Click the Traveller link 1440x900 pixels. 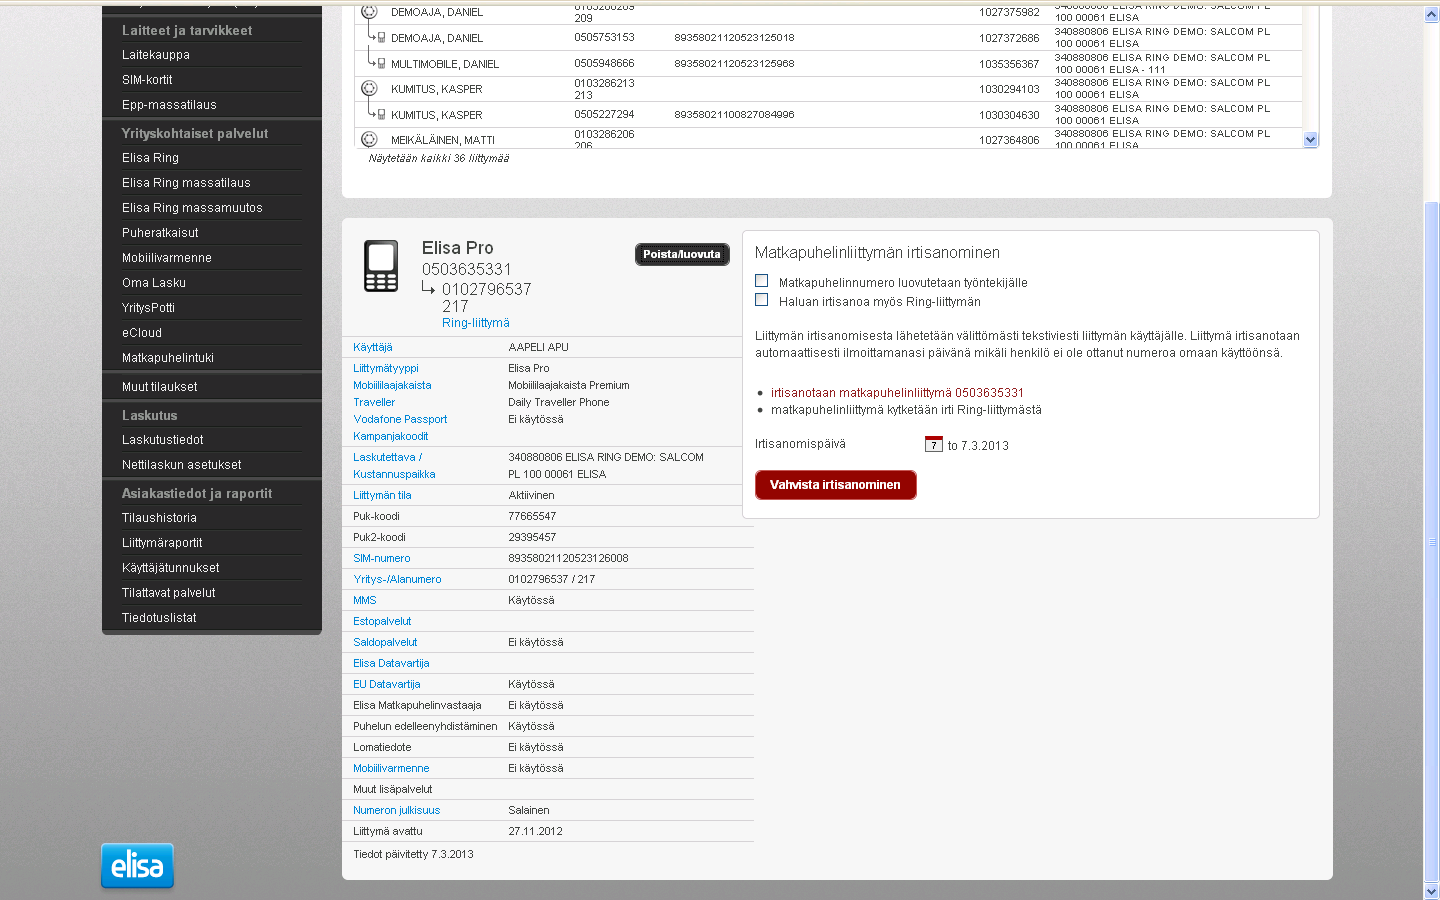(x=374, y=402)
